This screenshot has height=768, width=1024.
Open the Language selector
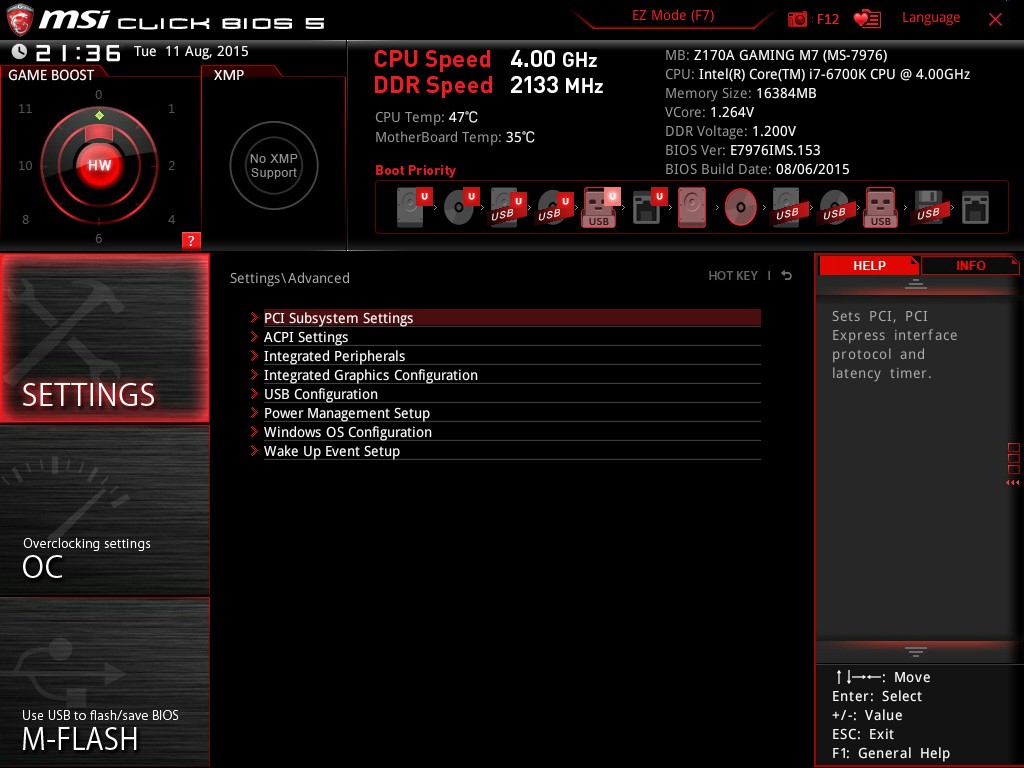coord(931,17)
